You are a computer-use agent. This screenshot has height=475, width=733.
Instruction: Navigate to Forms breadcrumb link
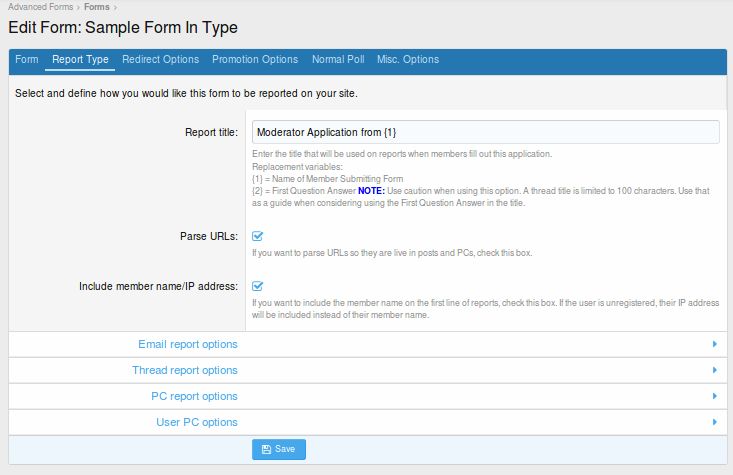click(x=97, y=7)
